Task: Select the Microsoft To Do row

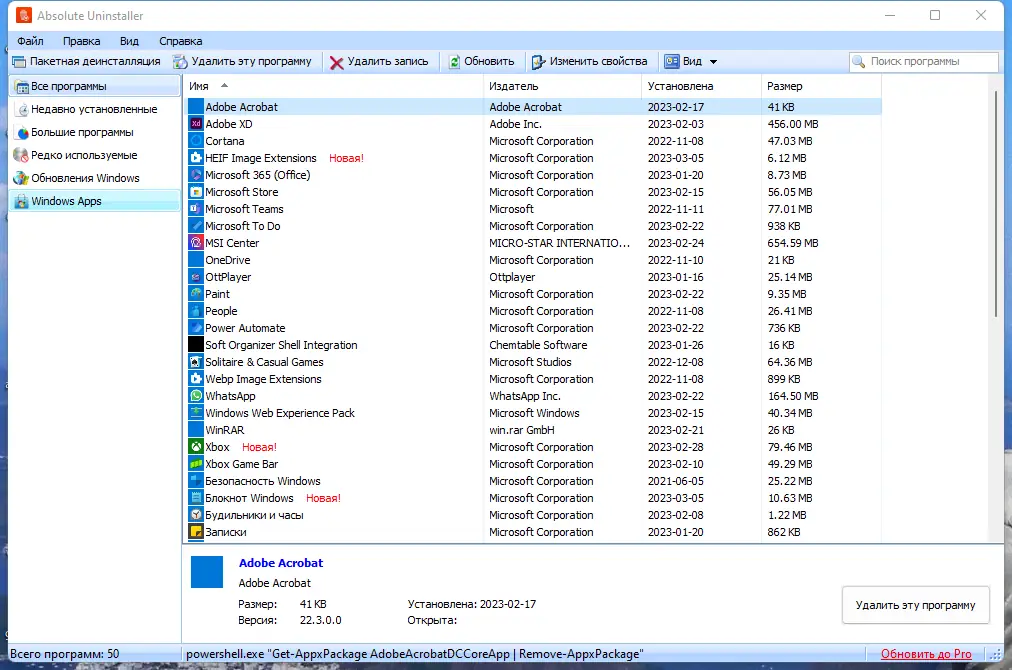Action: click(x=533, y=226)
